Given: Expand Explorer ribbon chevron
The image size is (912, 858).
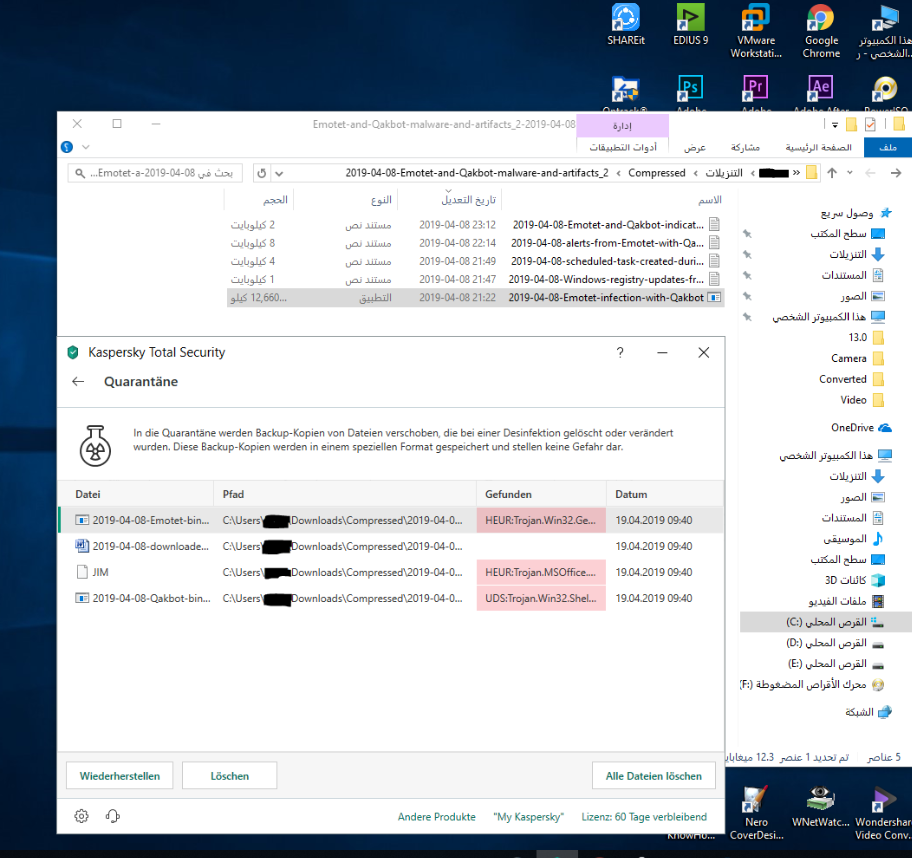Looking at the screenshot, I should [86, 147].
